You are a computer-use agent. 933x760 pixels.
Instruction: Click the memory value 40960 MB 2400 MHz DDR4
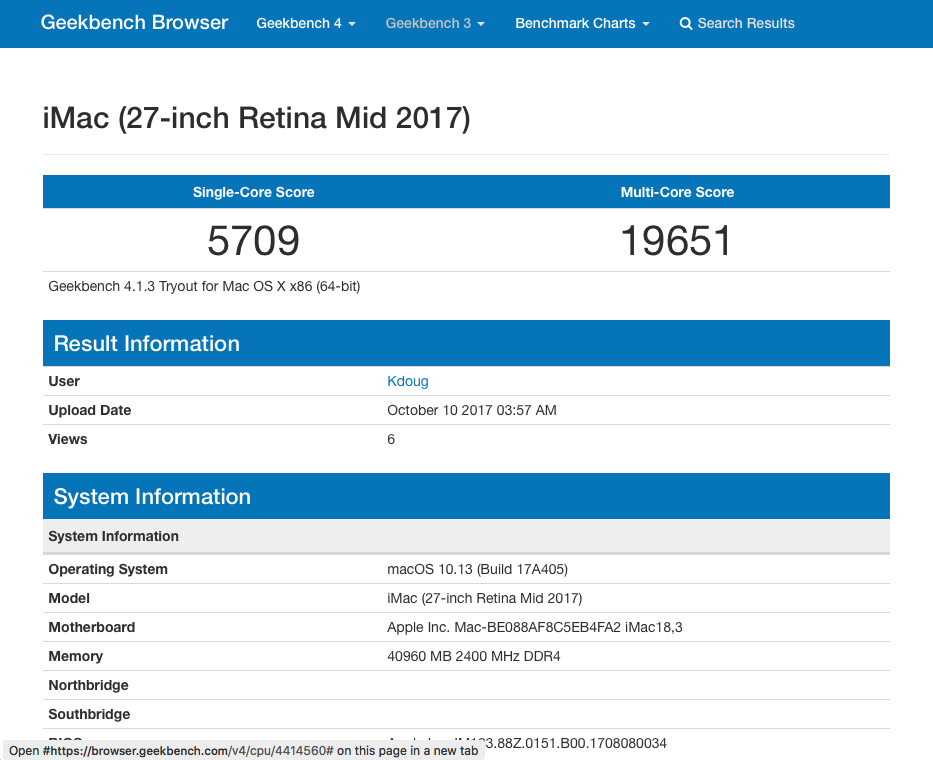[x=474, y=656]
